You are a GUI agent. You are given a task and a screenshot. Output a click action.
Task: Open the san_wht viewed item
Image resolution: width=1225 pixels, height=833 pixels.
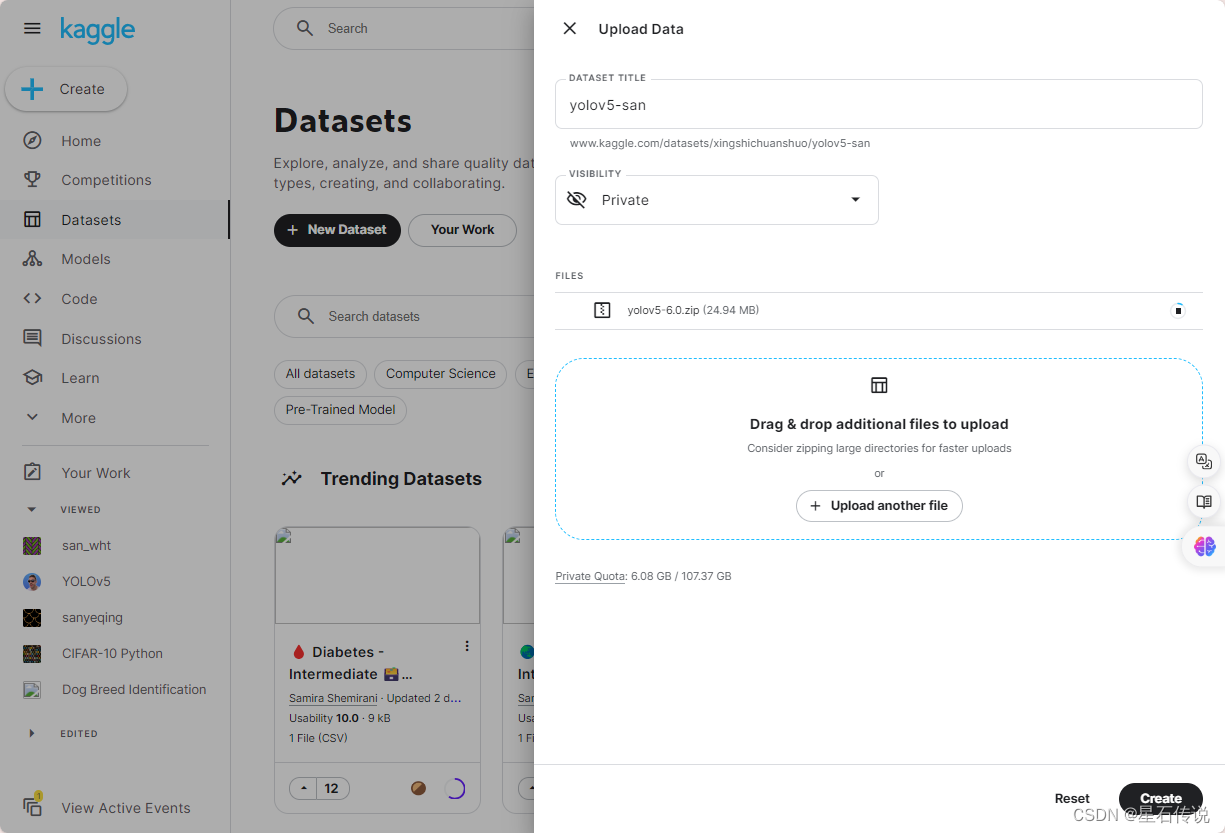87,545
